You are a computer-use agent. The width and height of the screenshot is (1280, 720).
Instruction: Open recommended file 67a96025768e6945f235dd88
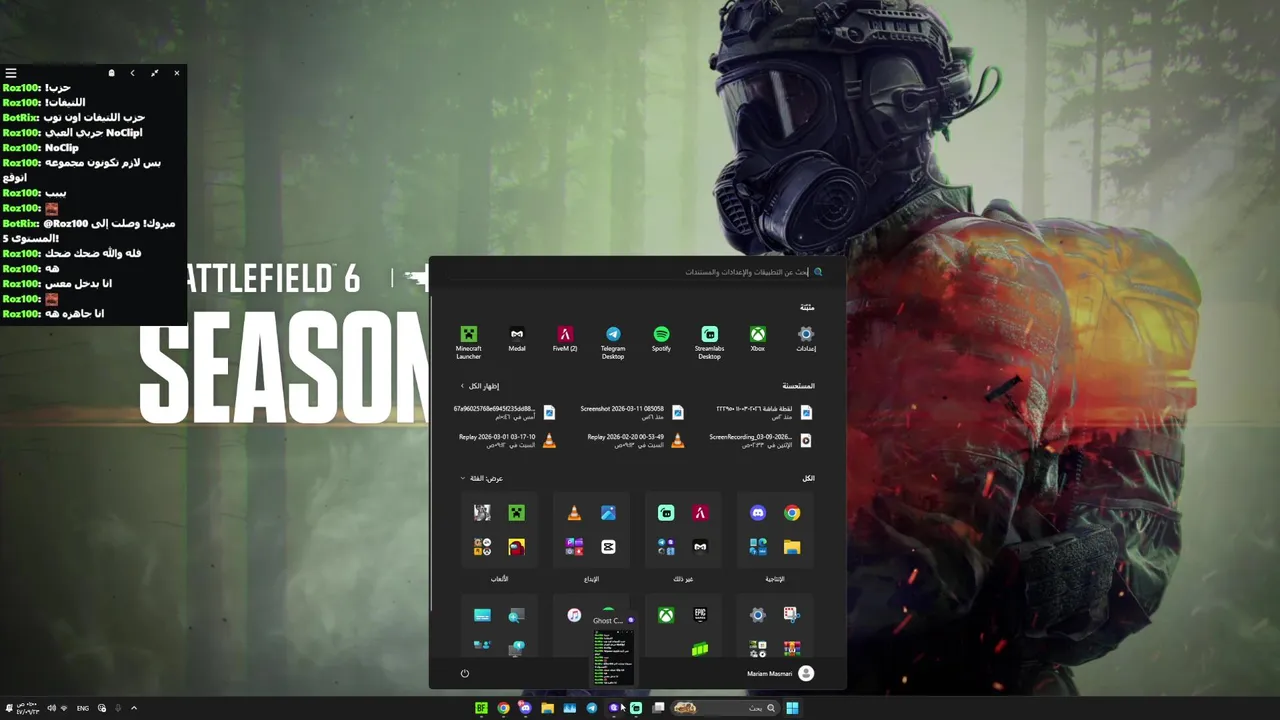503,412
